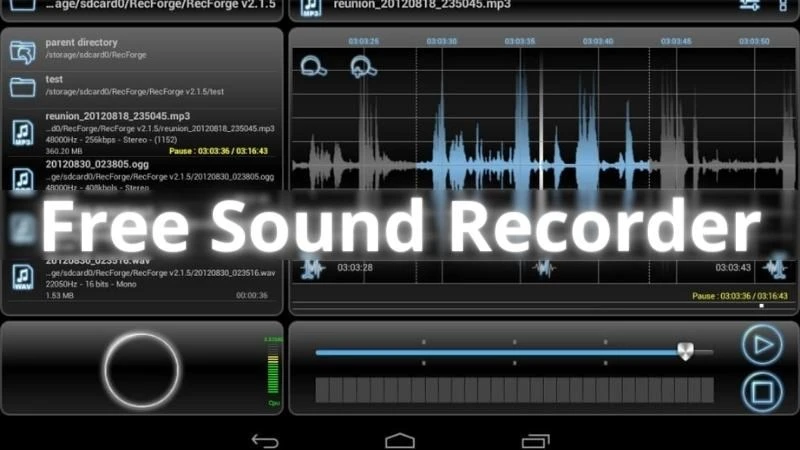The width and height of the screenshot is (800, 450).
Task: Click the parent directory folder icon
Action: point(22,50)
